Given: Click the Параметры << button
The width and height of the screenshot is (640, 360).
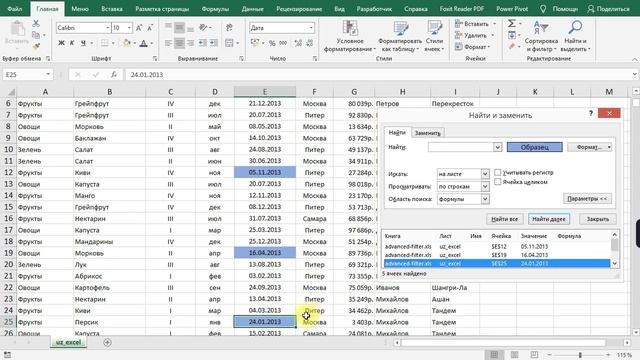Looking at the screenshot, I should [x=587, y=199].
